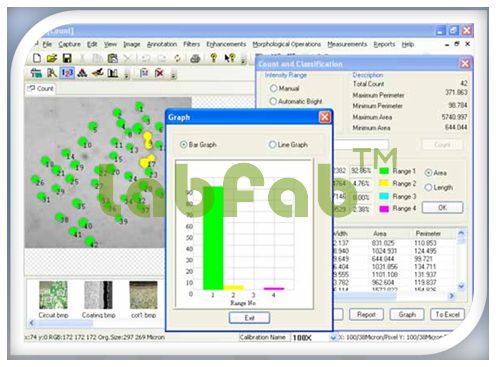Image resolution: width=496 pixels, height=367 pixels.
Task: Click the Graph button in classification panel
Action: [x=407, y=314]
